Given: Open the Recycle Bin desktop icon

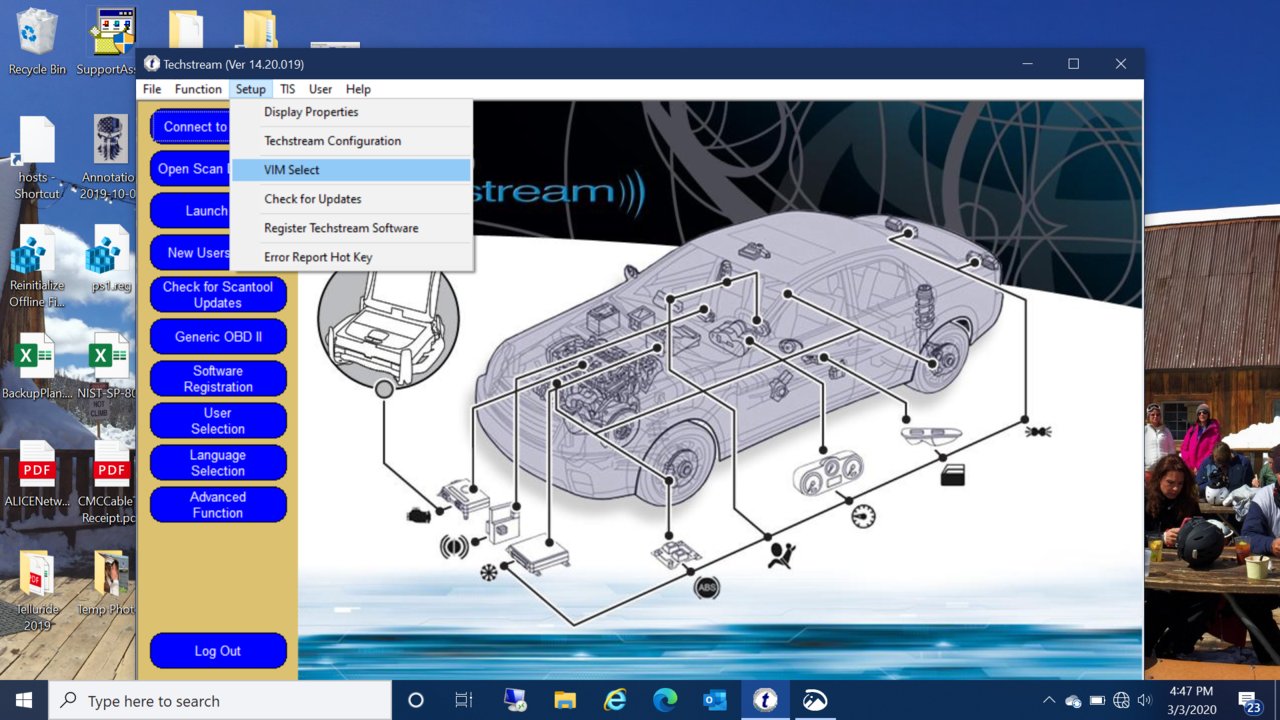Looking at the screenshot, I should 37,40.
